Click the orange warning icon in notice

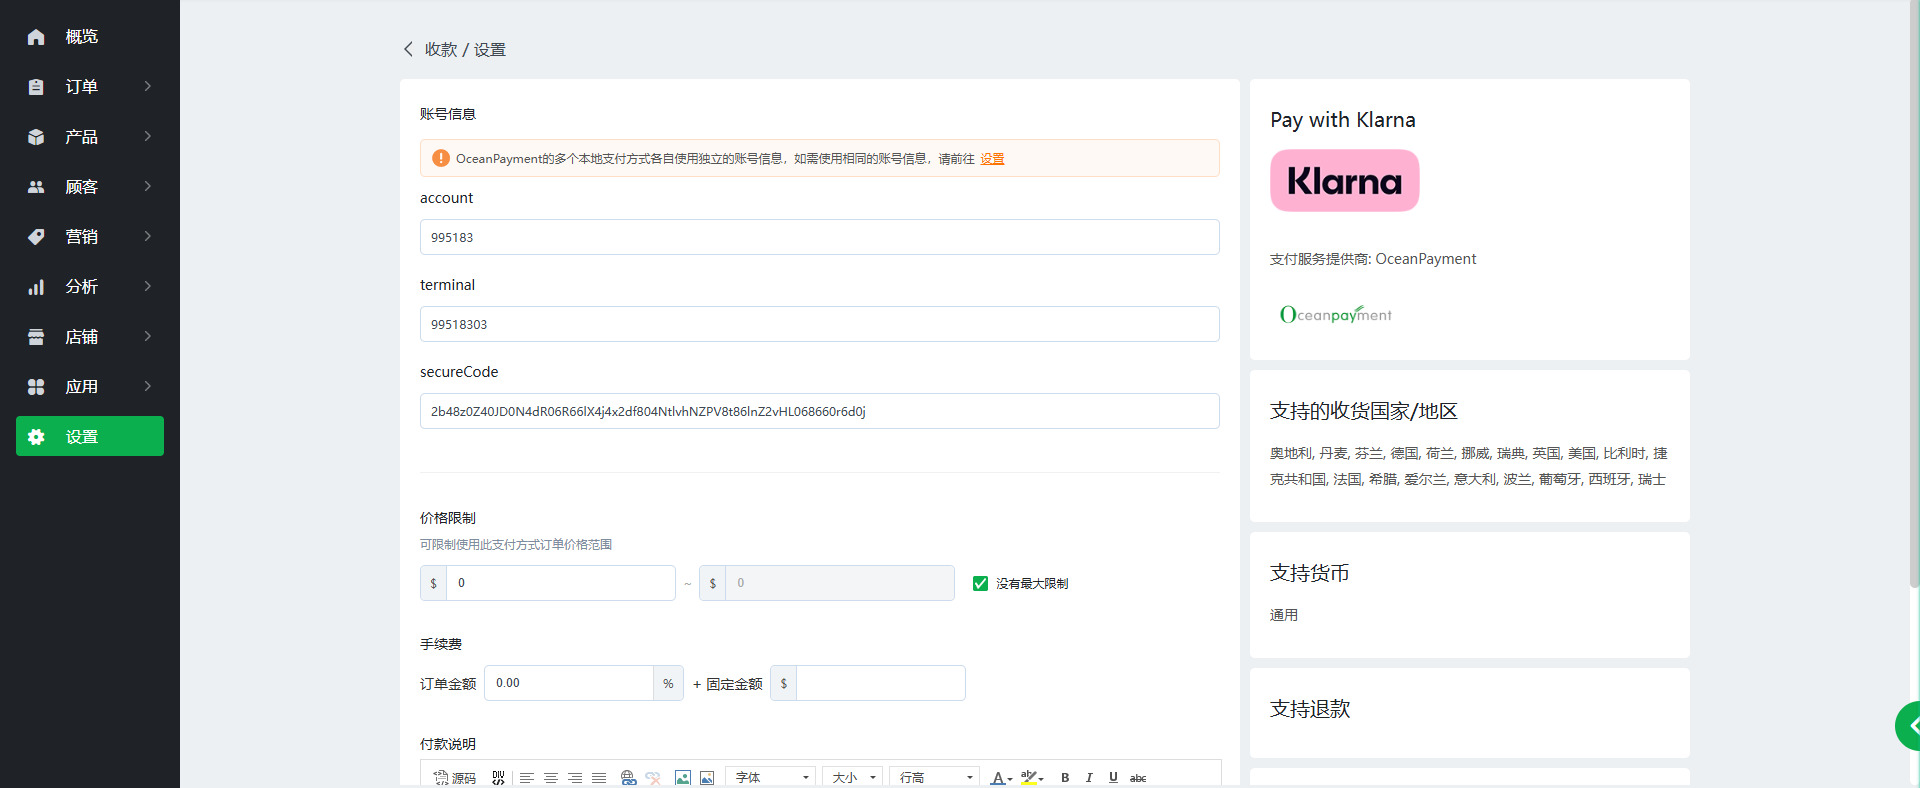pos(440,158)
